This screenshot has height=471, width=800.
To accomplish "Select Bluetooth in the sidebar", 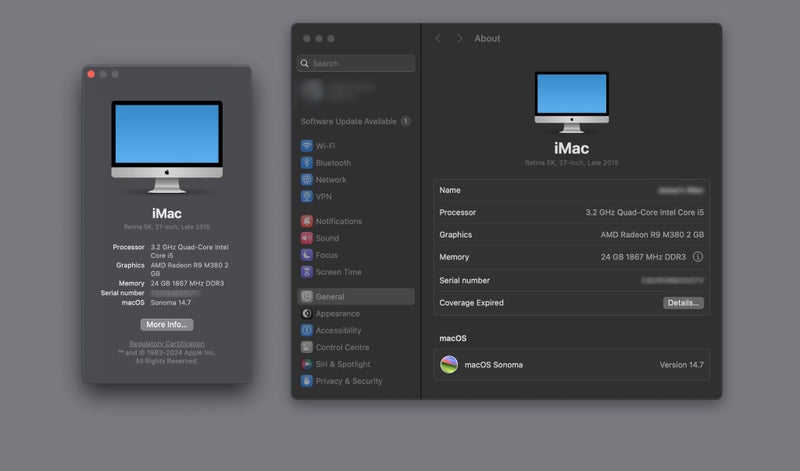I will click(333, 163).
